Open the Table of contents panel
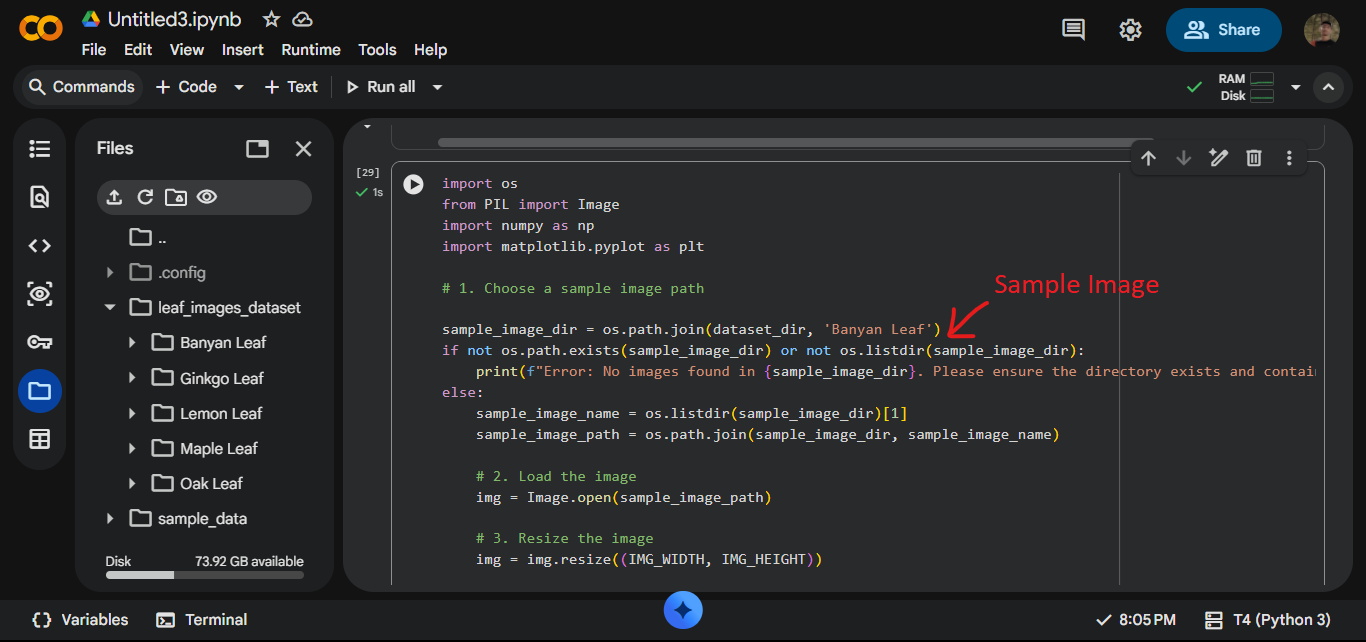 tap(40, 148)
